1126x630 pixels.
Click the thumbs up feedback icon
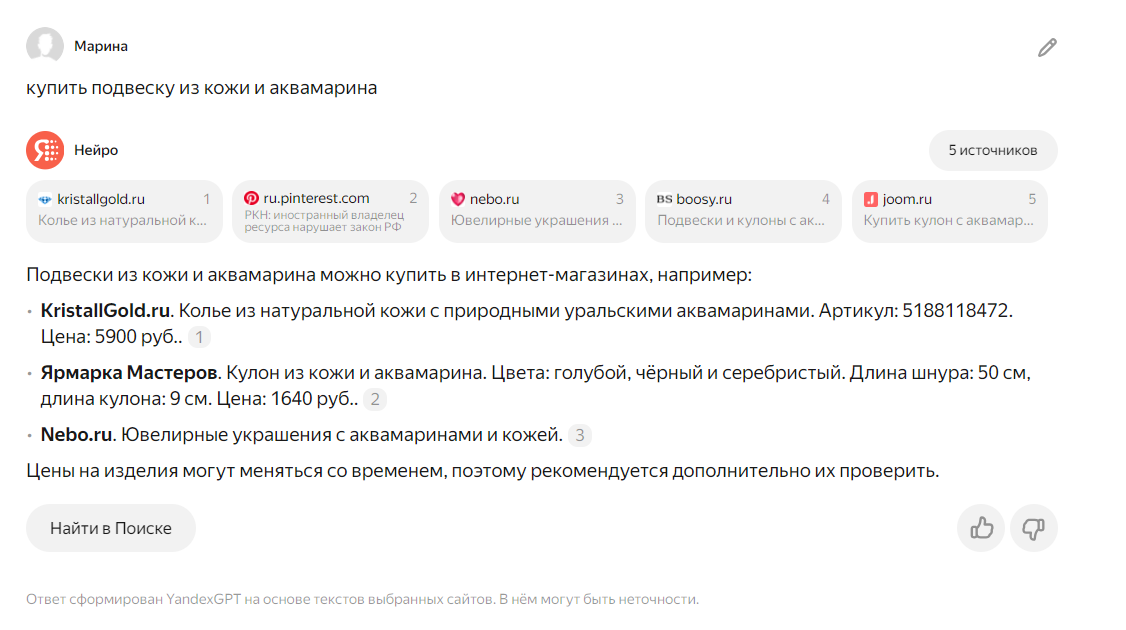coord(981,527)
